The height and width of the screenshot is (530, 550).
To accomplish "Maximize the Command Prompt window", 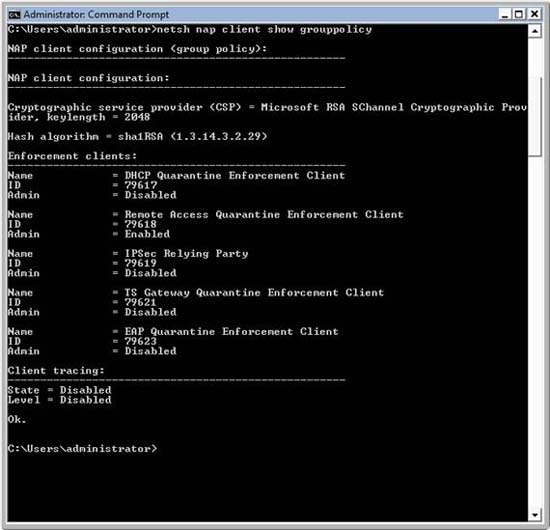I will (519, 14).
